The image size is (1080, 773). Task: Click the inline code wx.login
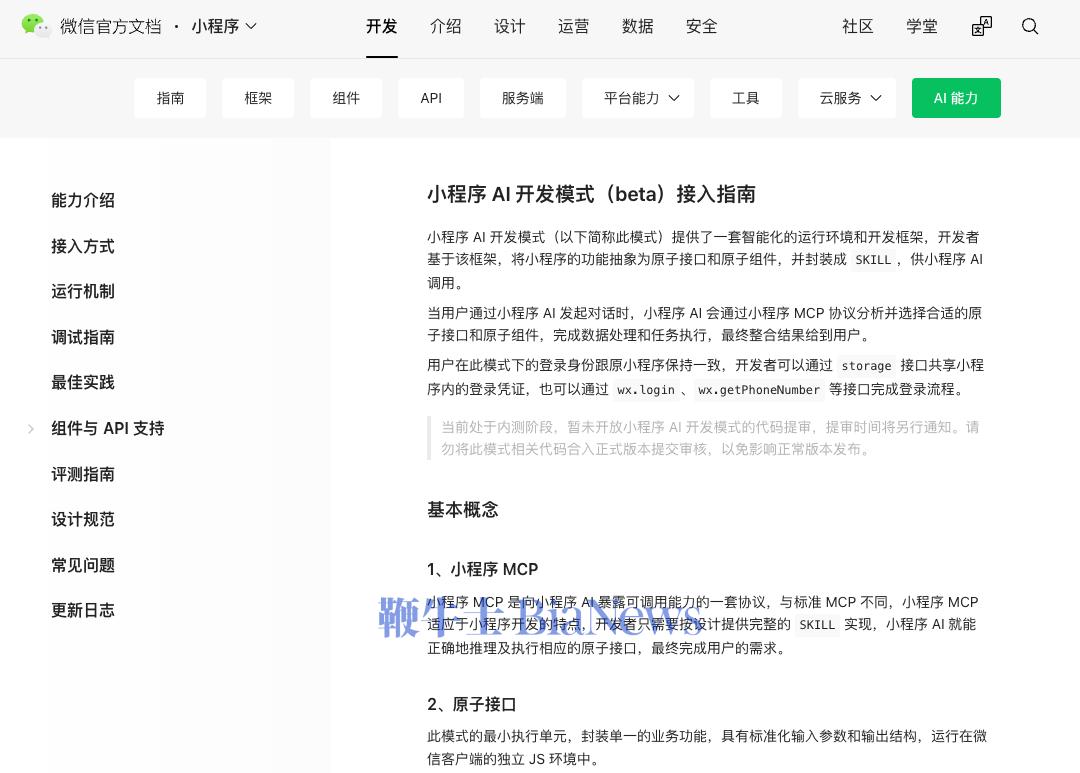646,390
